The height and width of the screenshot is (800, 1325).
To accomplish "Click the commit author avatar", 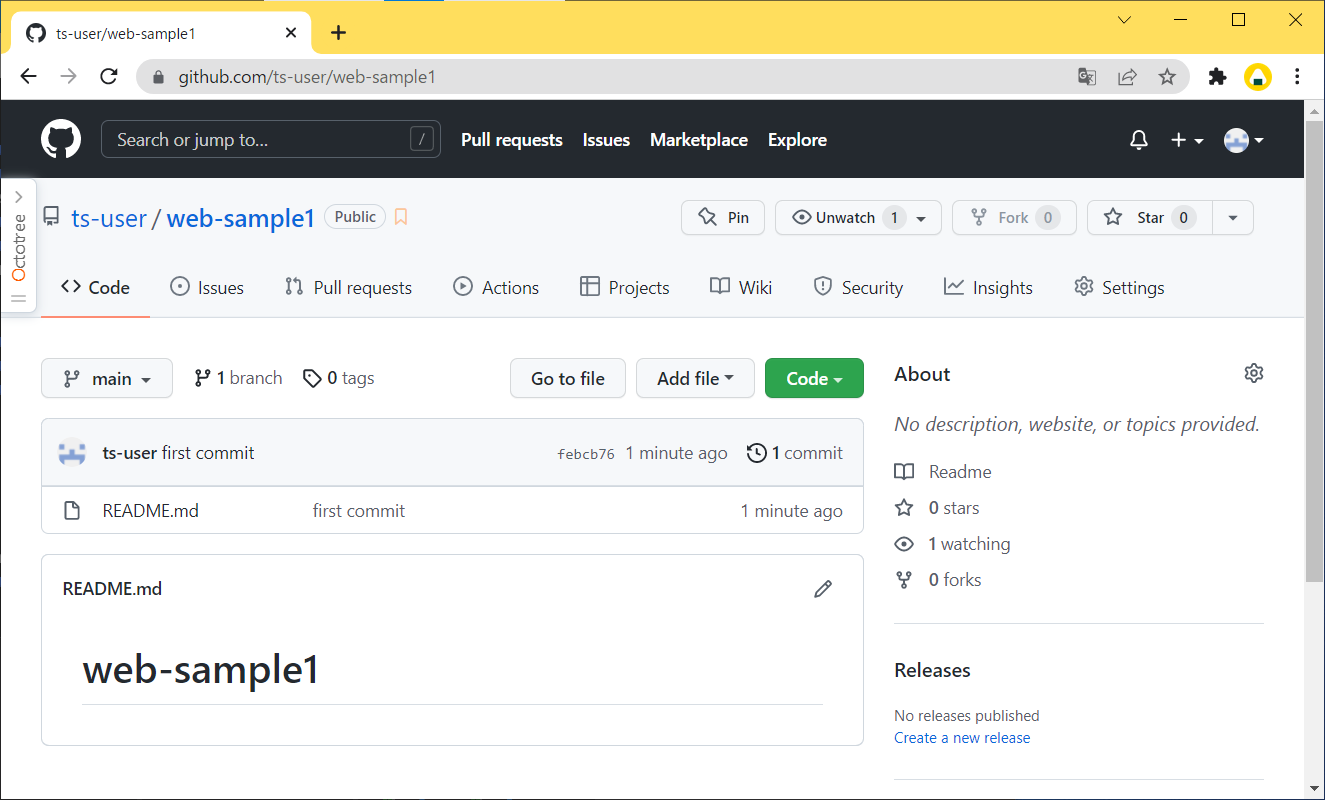I will [72, 453].
